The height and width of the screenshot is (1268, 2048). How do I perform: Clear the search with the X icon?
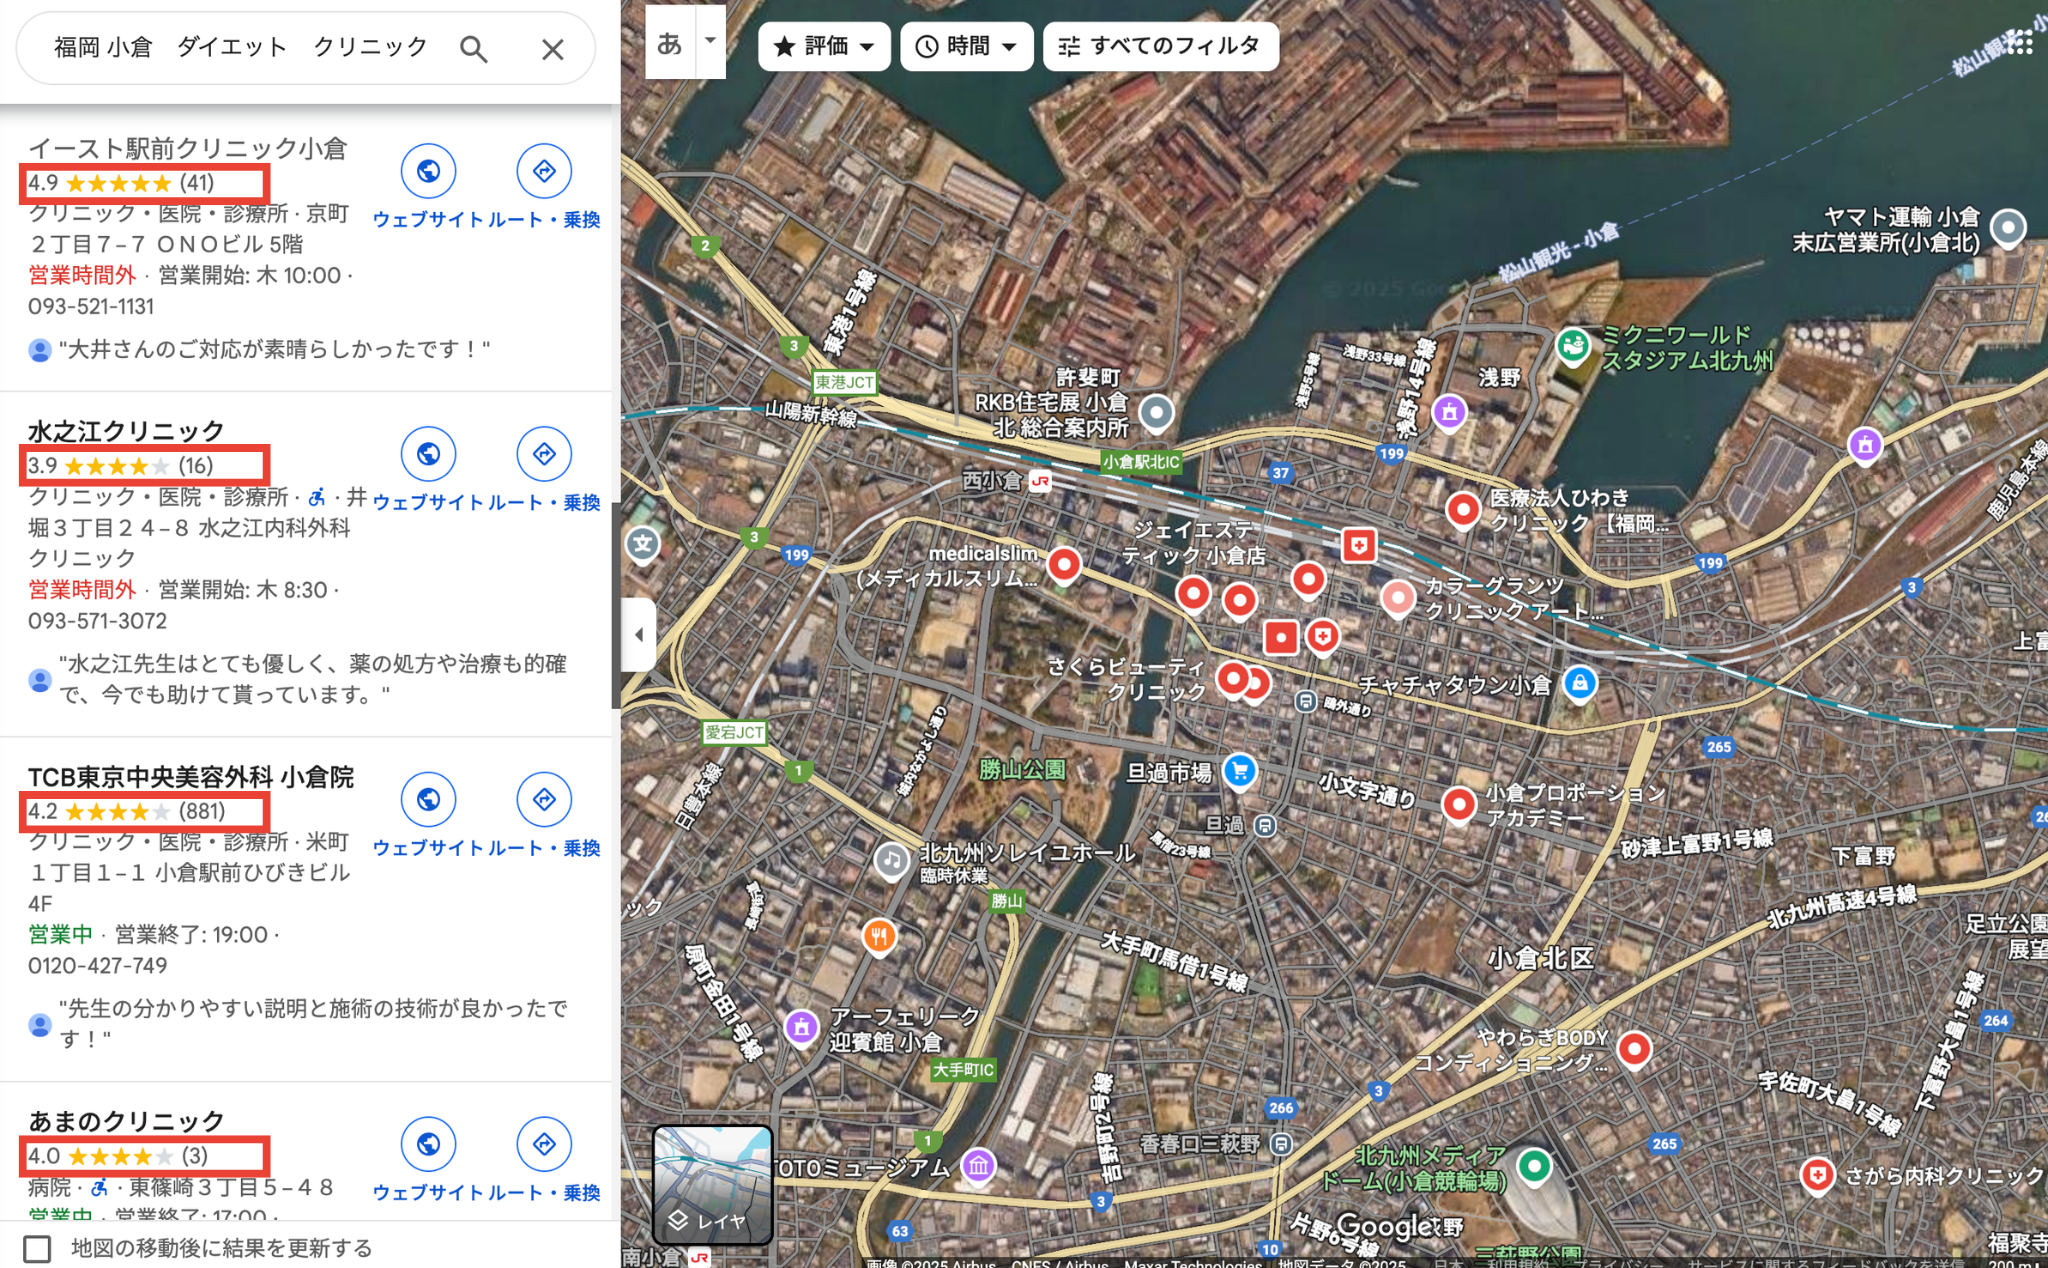(x=552, y=48)
